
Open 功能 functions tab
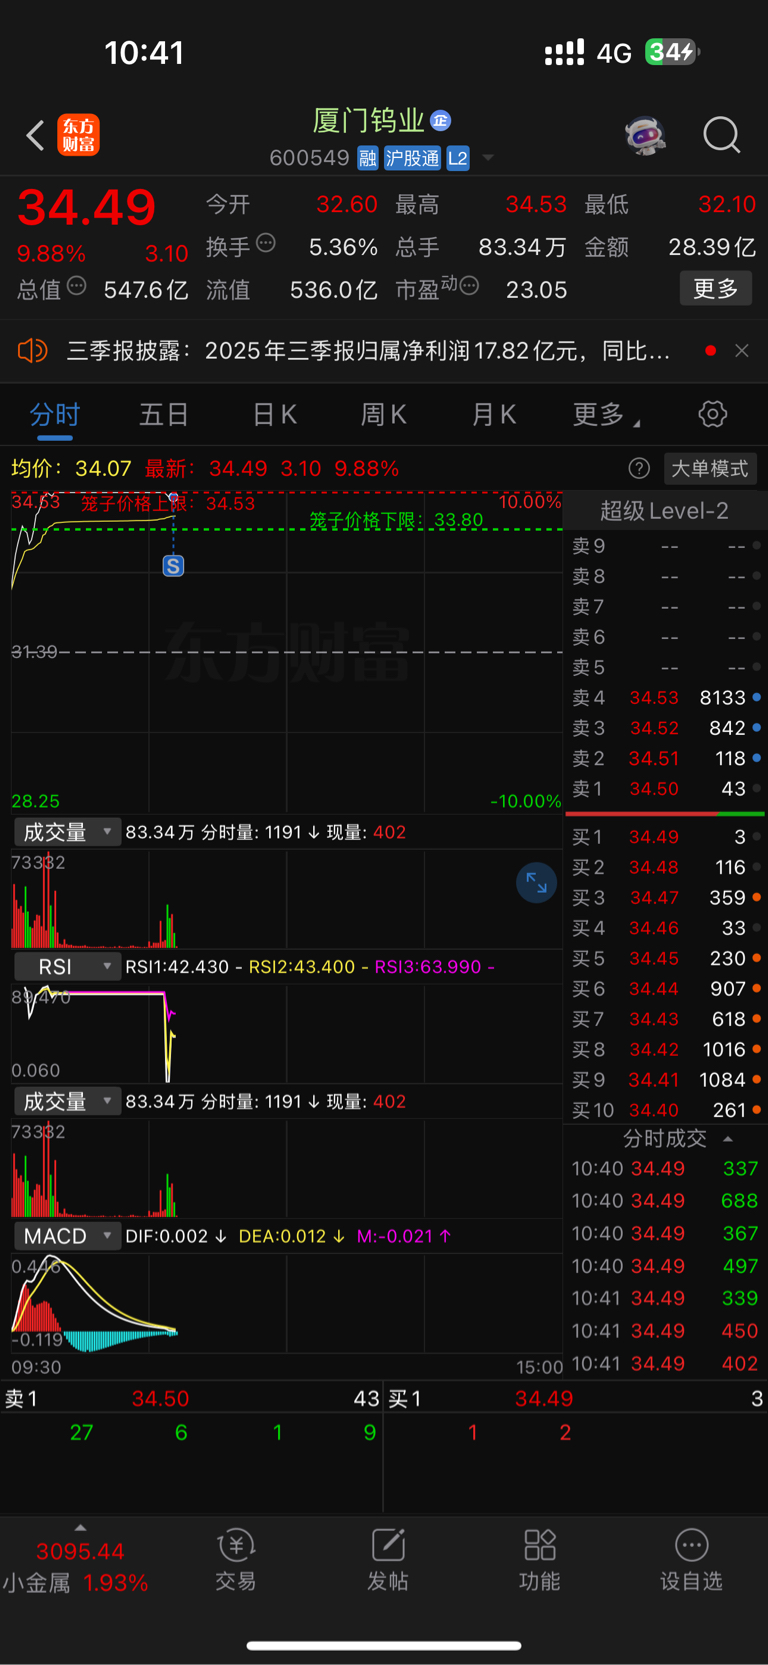(x=540, y=1560)
